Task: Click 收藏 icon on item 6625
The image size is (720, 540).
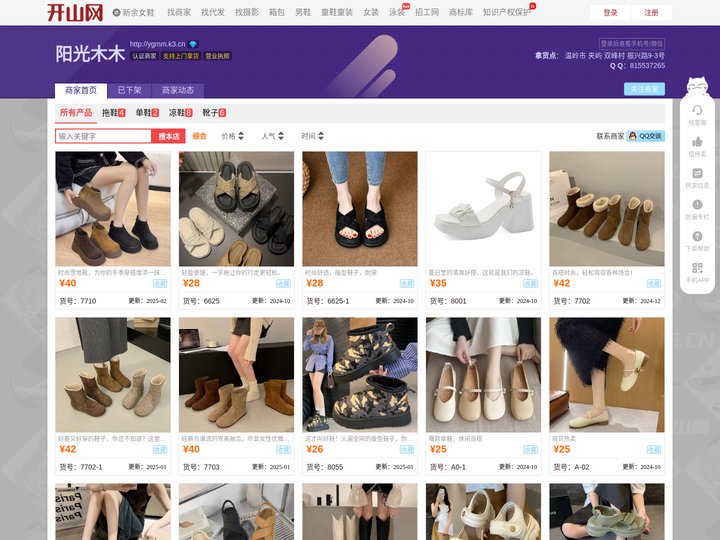Action: (x=283, y=283)
